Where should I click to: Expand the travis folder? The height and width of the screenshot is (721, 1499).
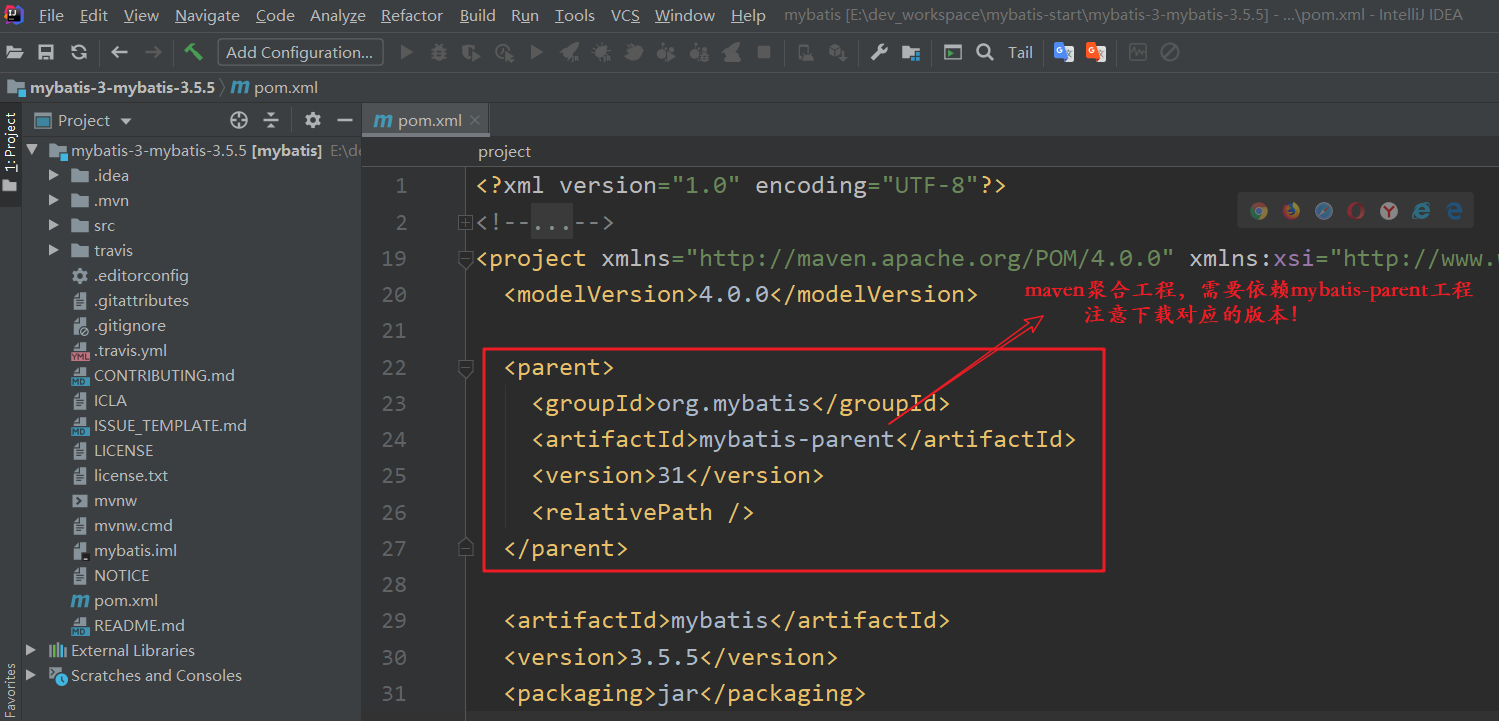(54, 250)
